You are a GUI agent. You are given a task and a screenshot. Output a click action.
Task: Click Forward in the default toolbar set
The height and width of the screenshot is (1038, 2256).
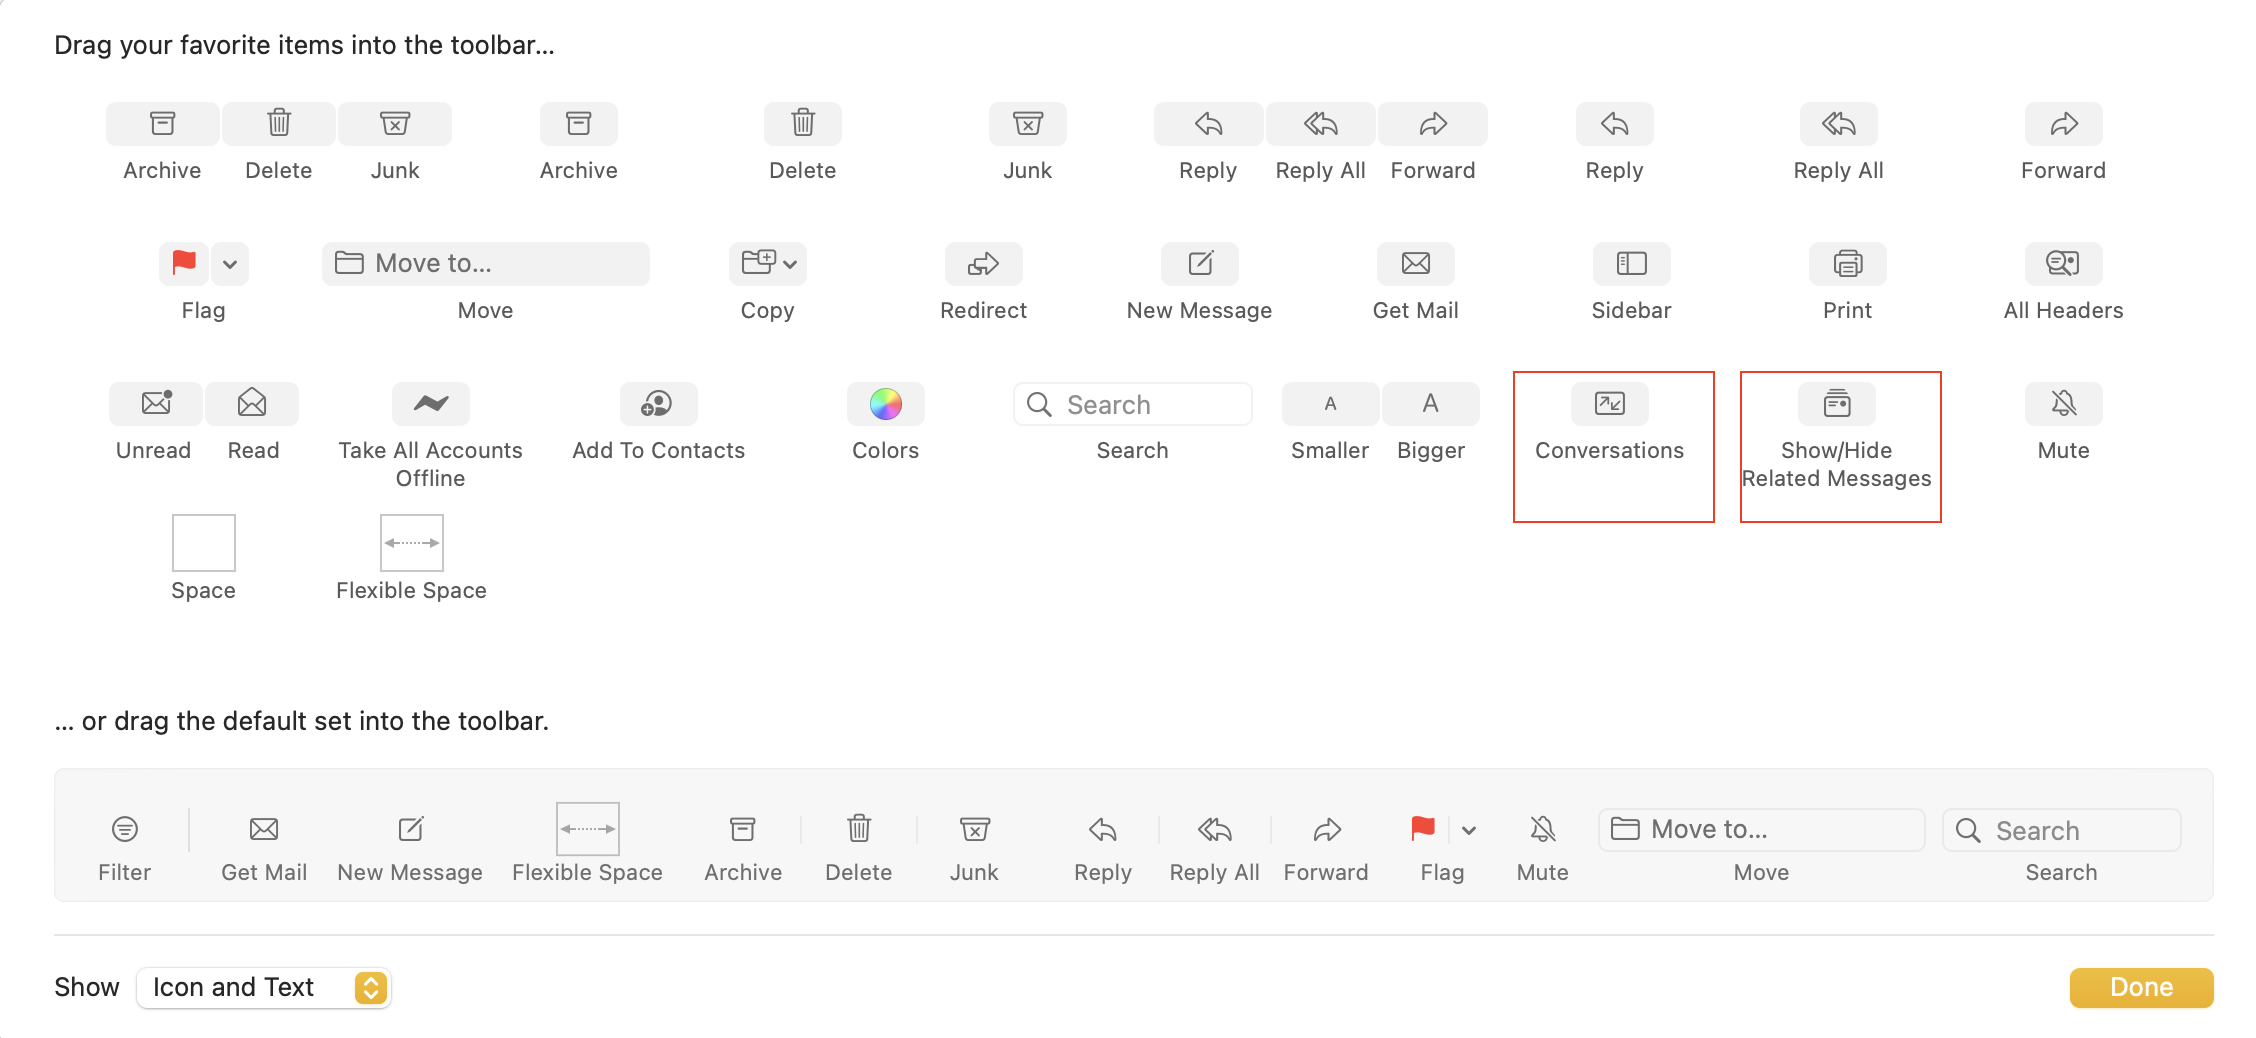1327,829
